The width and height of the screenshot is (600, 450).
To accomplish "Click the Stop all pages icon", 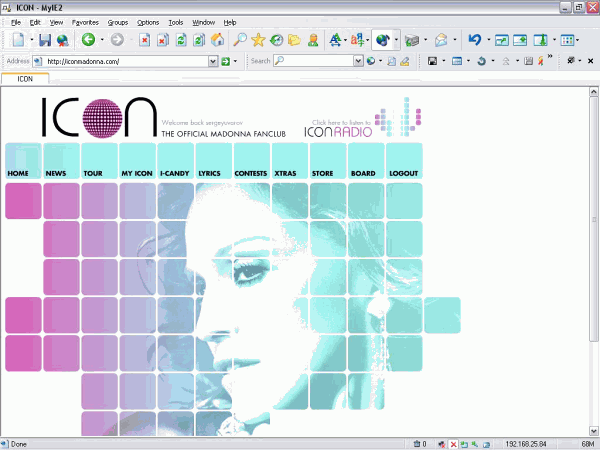I will click(x=163, y=39).
